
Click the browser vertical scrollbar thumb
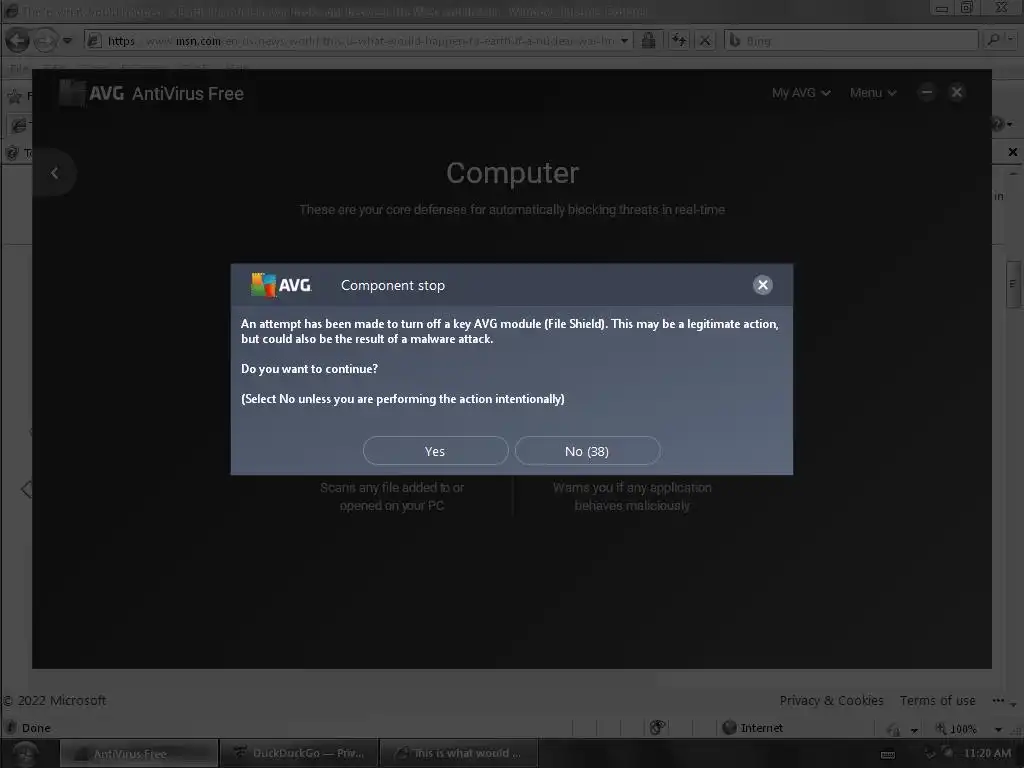[1013, 284]
